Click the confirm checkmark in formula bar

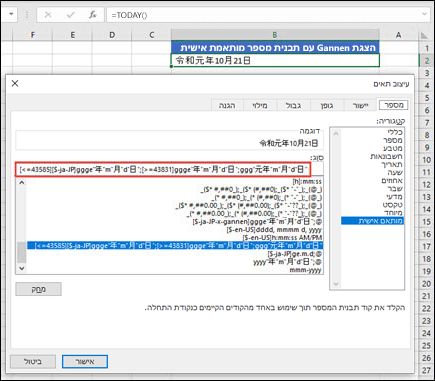(71, 15)
